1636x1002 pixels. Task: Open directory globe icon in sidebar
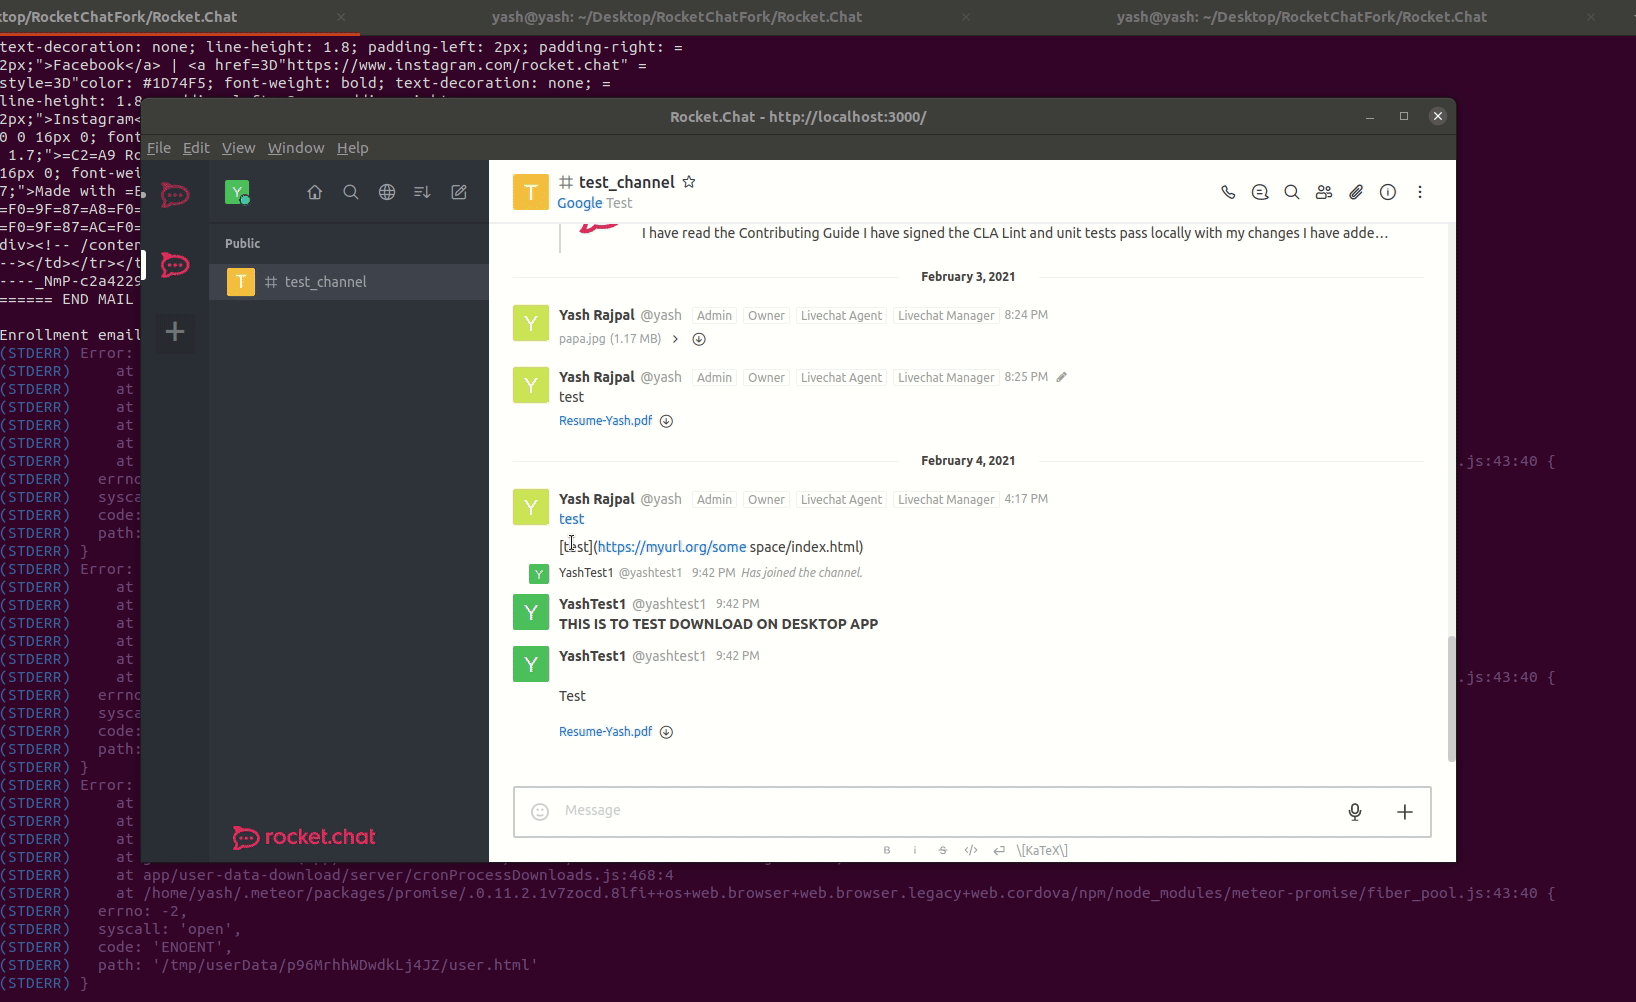point(387,192)
